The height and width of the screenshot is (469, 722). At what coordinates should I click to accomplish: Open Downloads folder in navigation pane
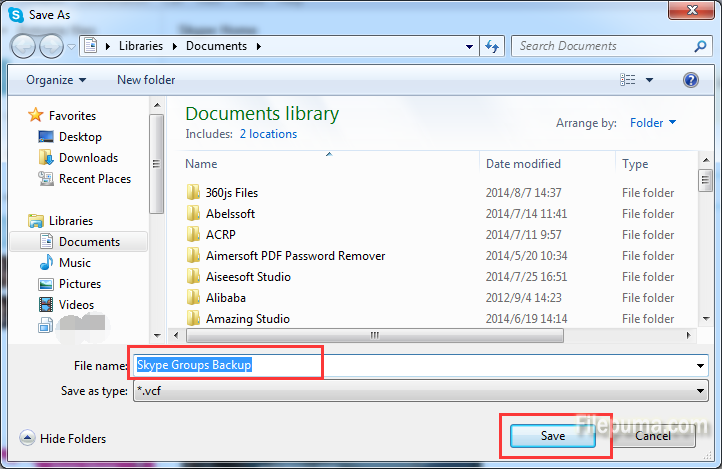88,158
